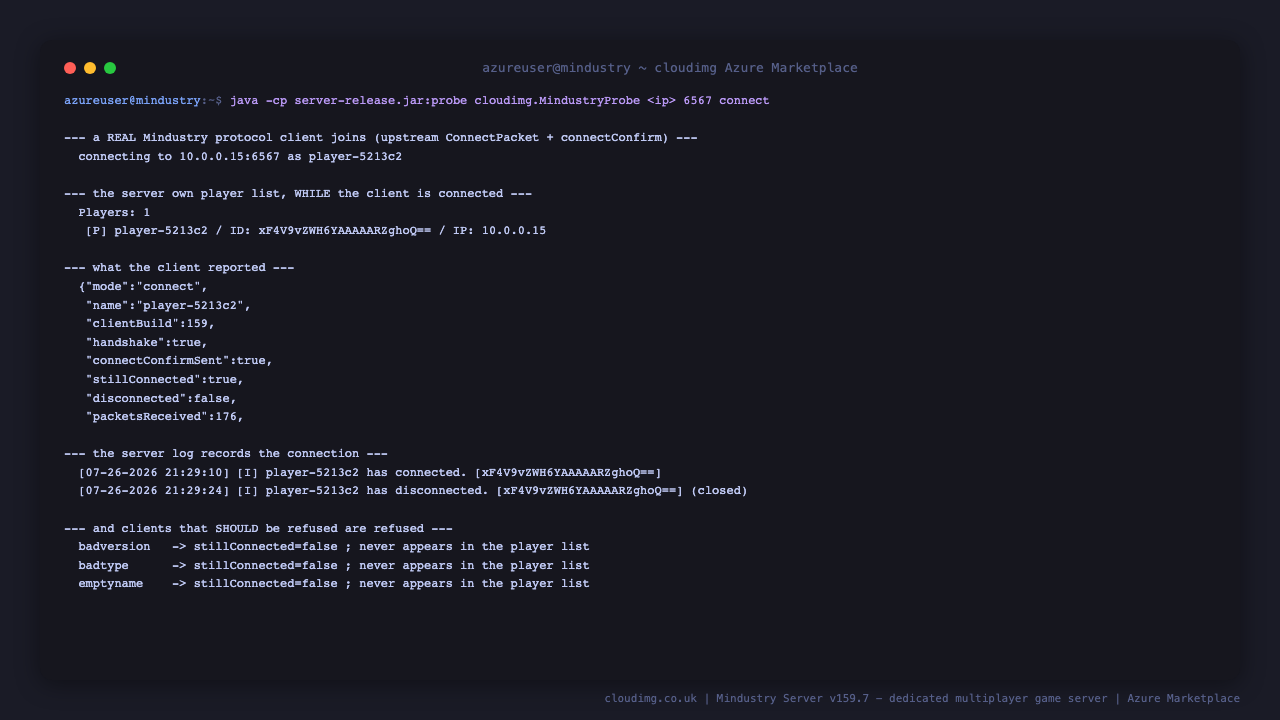
Task: Click the "badversion" refused-client row
Action: 334,547
